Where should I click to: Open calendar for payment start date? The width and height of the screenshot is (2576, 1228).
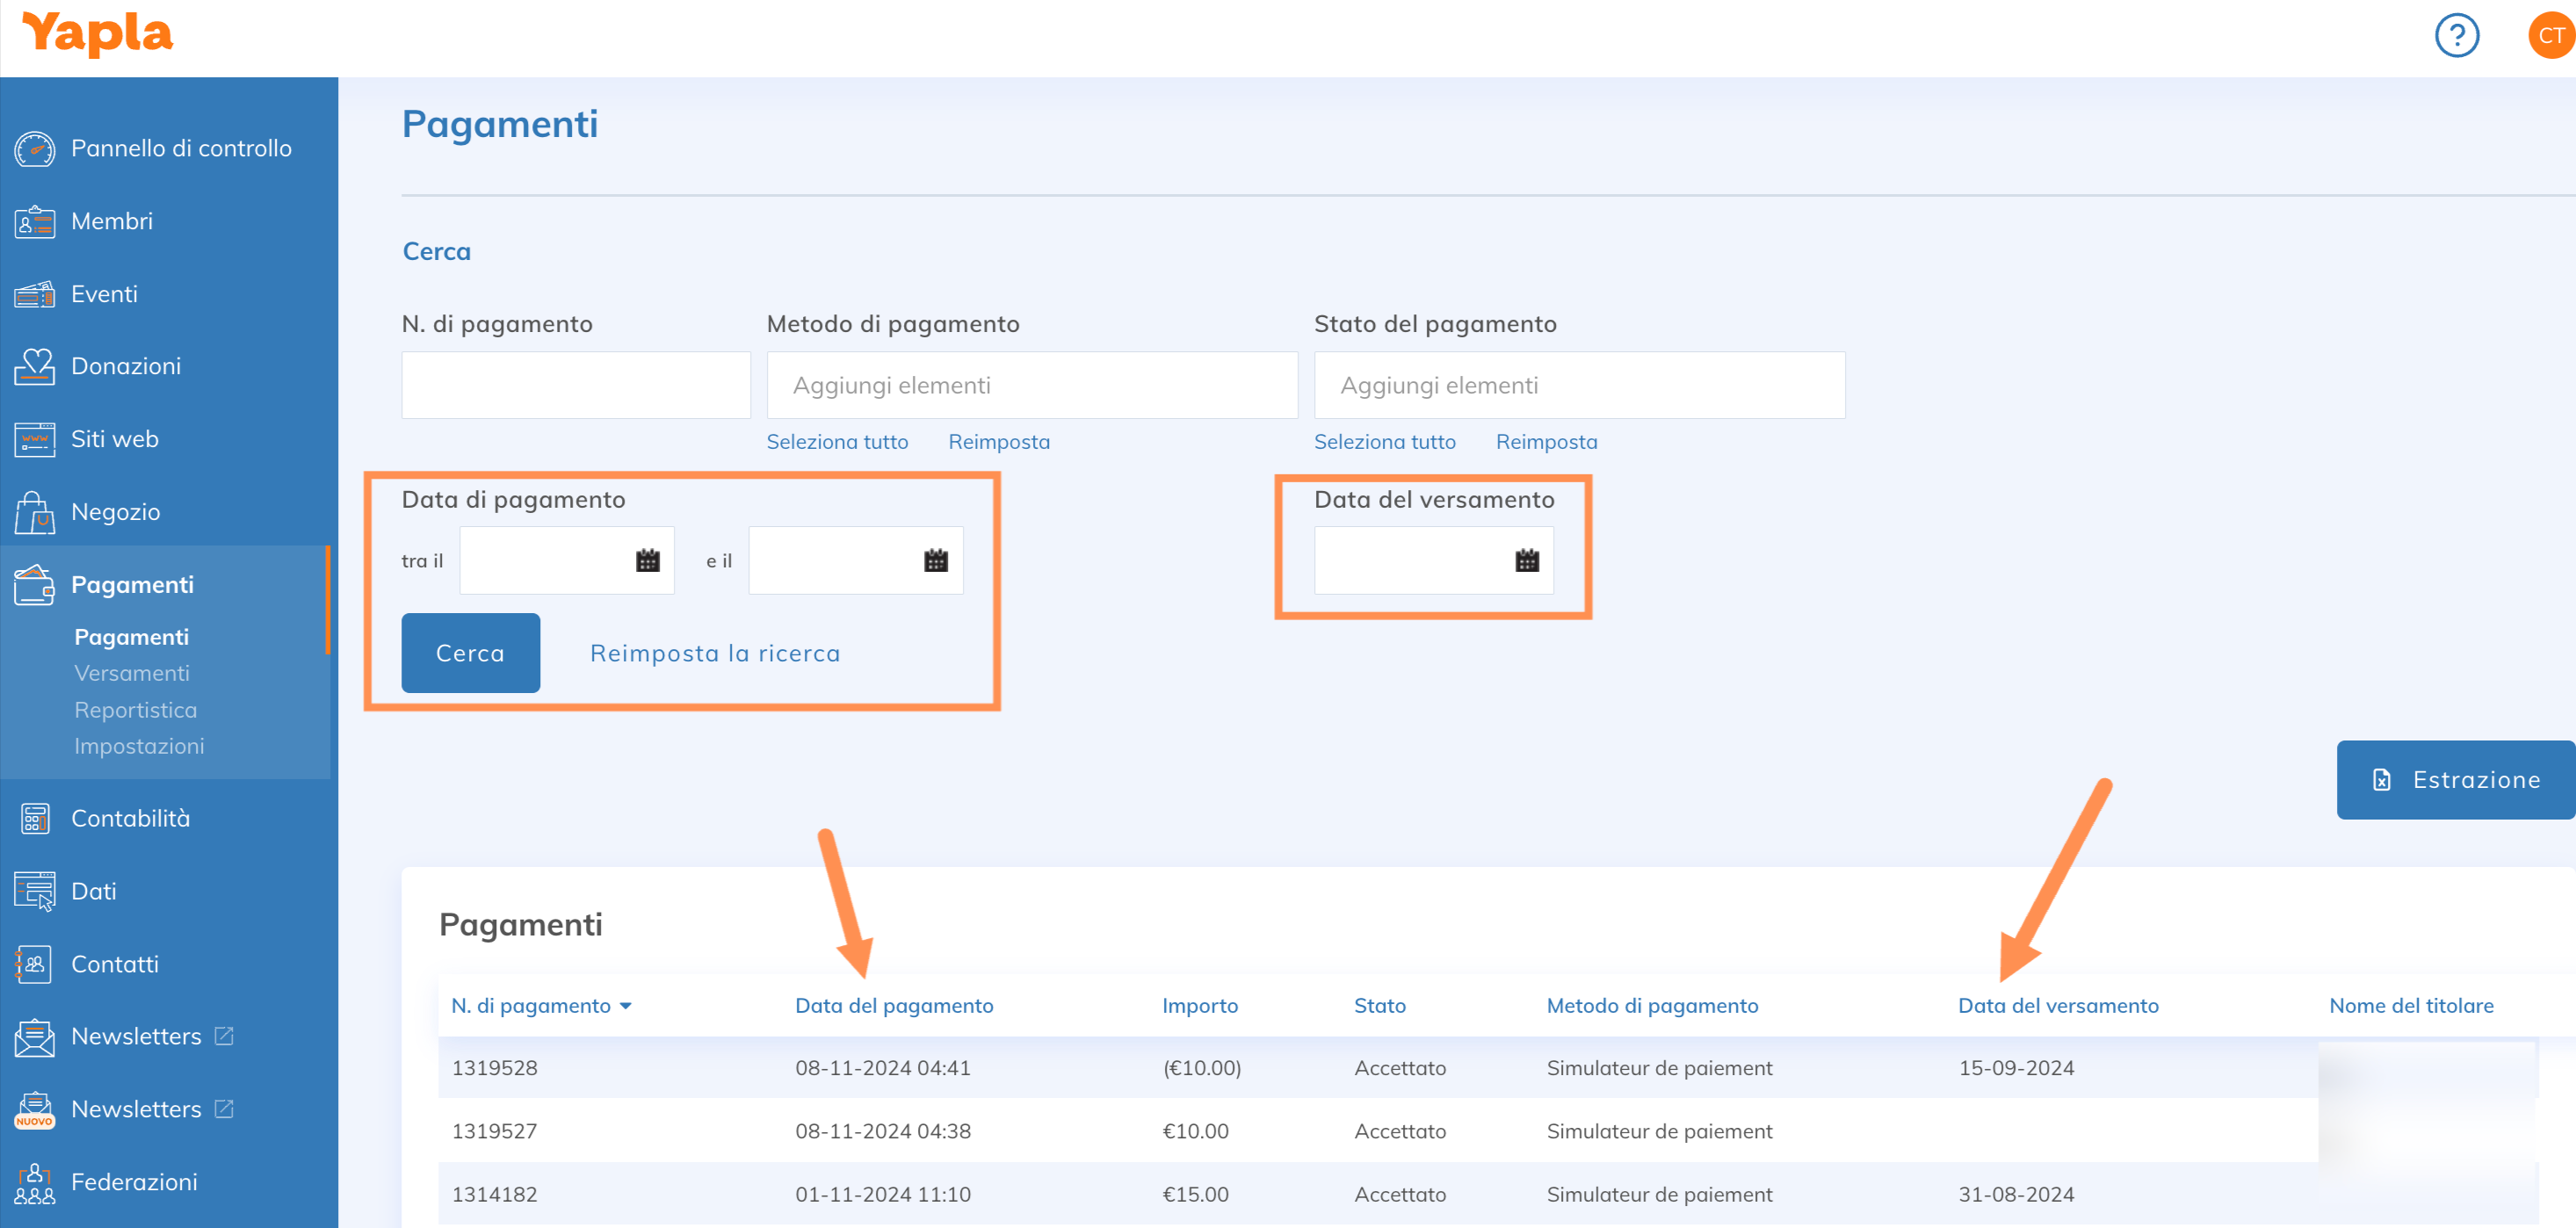coord(647,561)
